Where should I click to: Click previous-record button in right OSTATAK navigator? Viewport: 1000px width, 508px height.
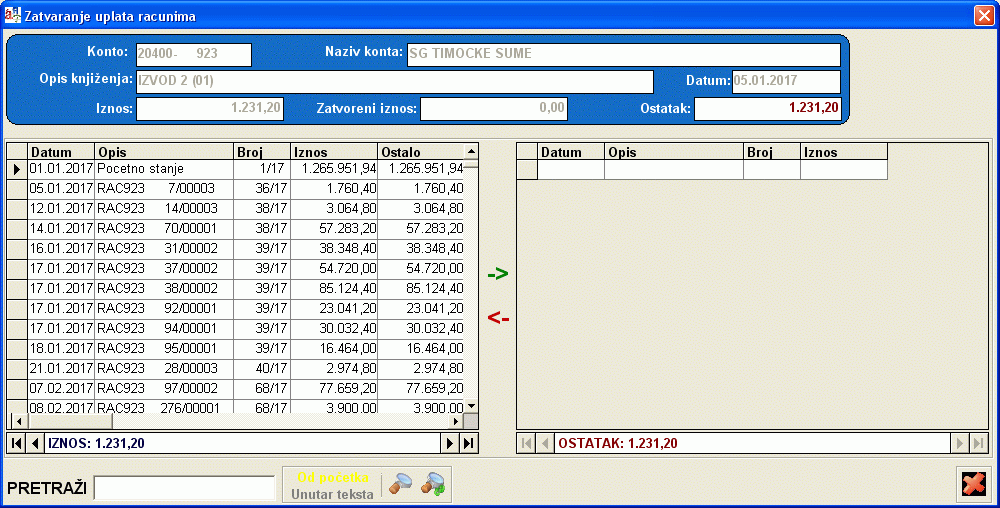click(x=545, y=444)
